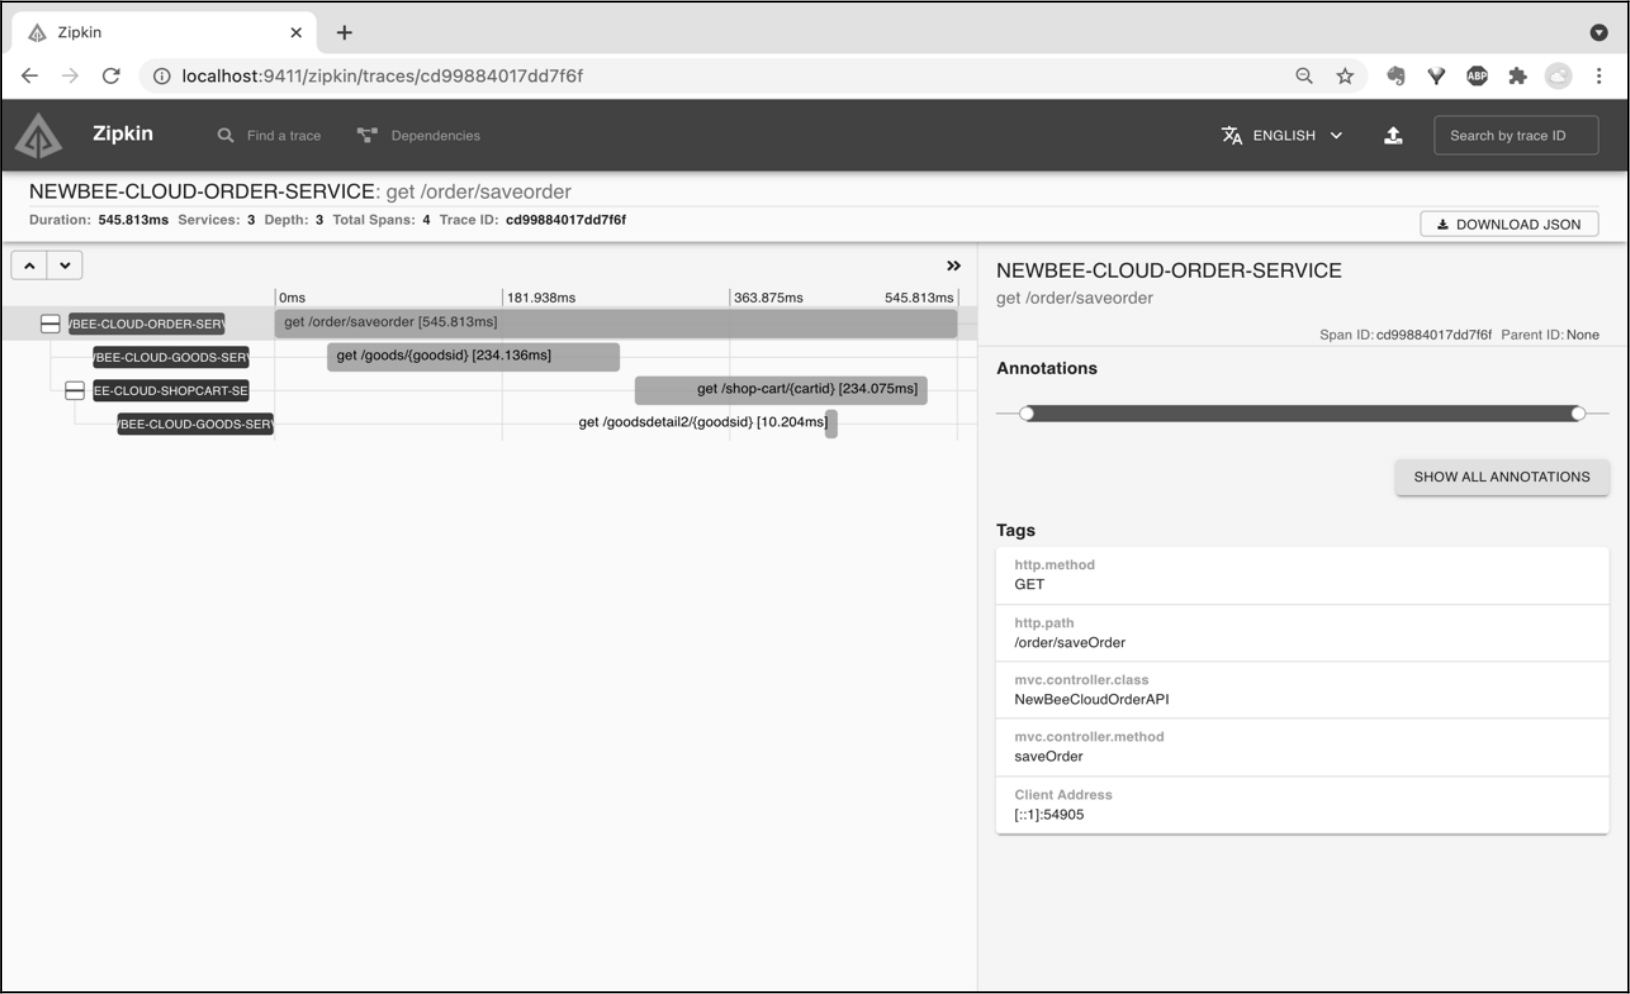This screenshot has height=994, width=1630.
Task: Click the EE-CLOUD-SHOPCART-SE service label
Action: [171, 391]
